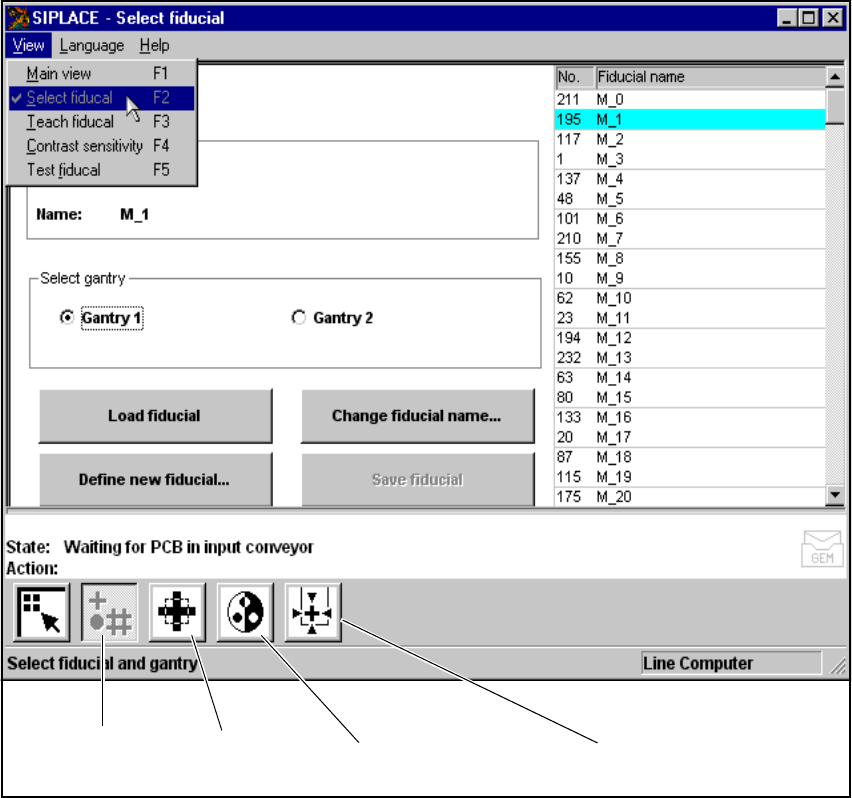Image resolution: width=852 pixels, height=798 pixels.
Task: Select fiducial row M_5
Action: (x=690, y=199)
